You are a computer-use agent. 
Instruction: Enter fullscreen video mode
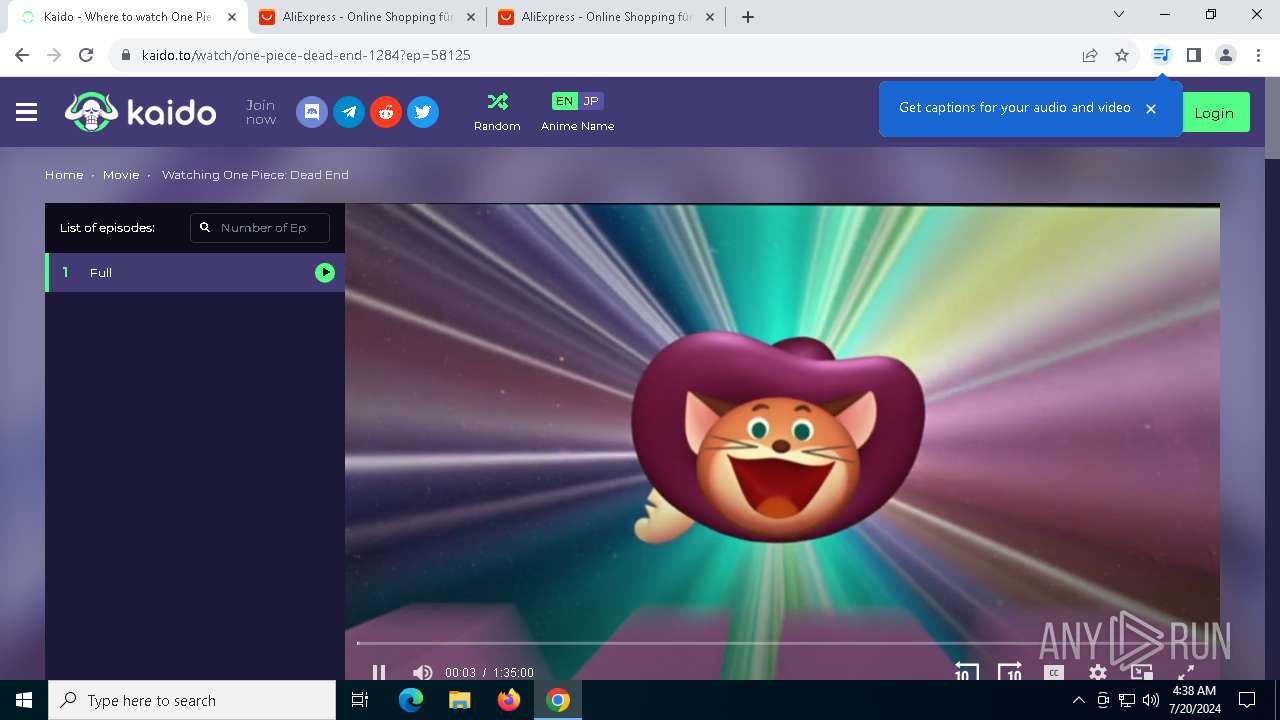tap(1186, 672)
